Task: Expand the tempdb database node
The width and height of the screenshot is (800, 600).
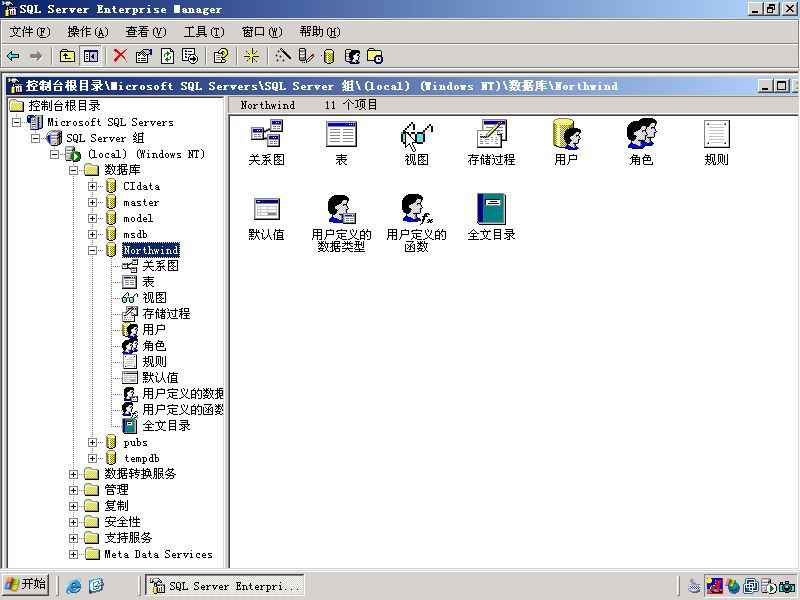Action: [92, 458]
